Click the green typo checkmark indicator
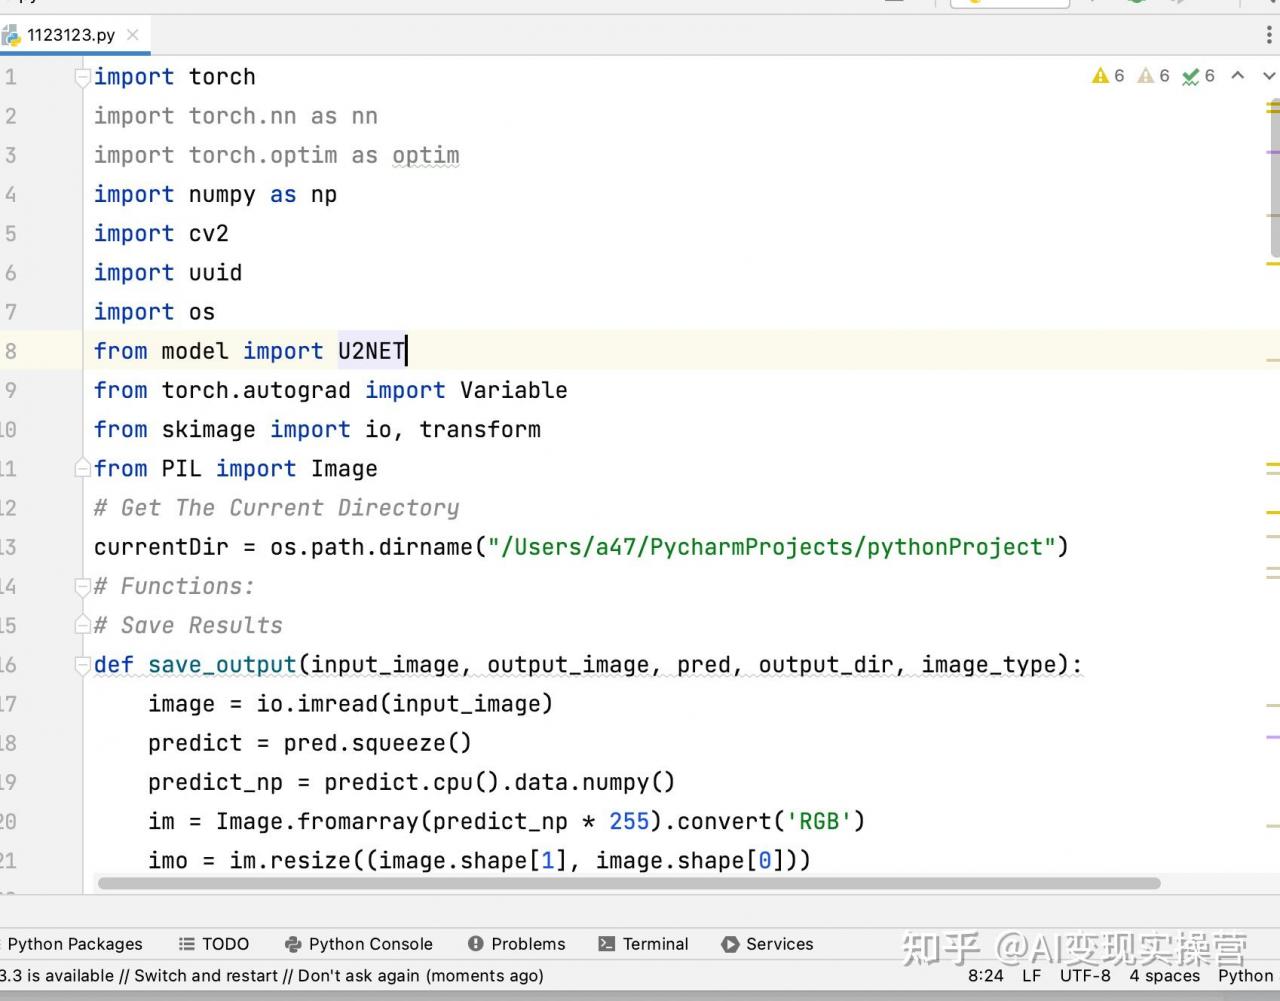1280x1001 pixels. [x=1191, y=76]
